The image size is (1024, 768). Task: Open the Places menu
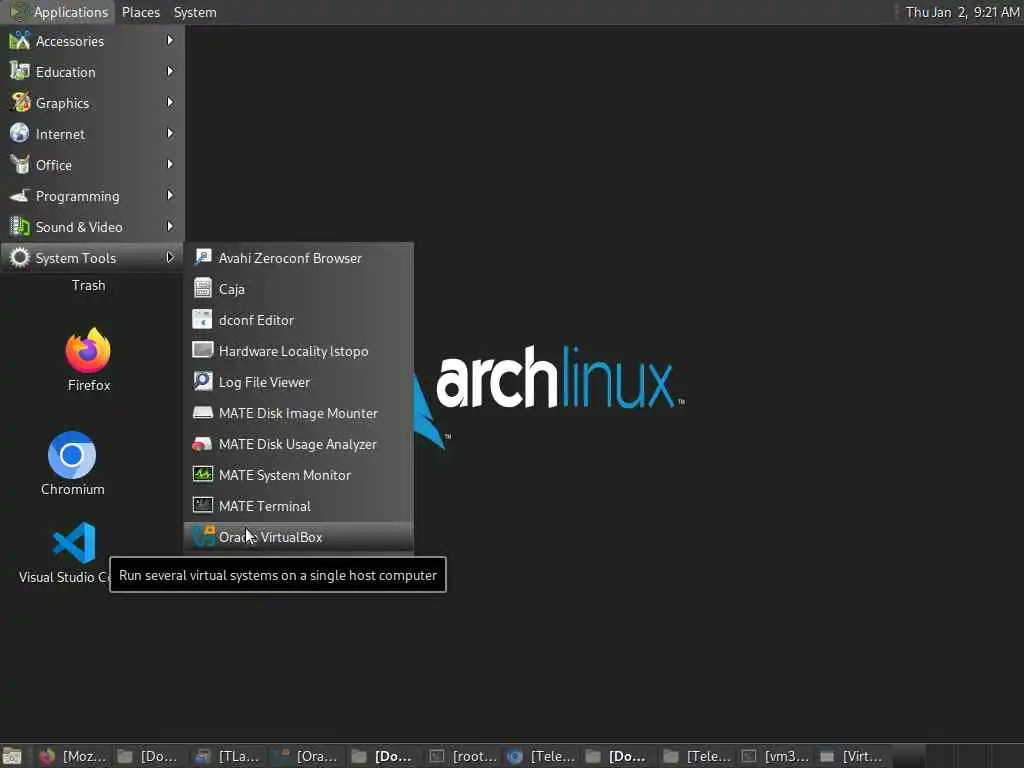point(140,12)
